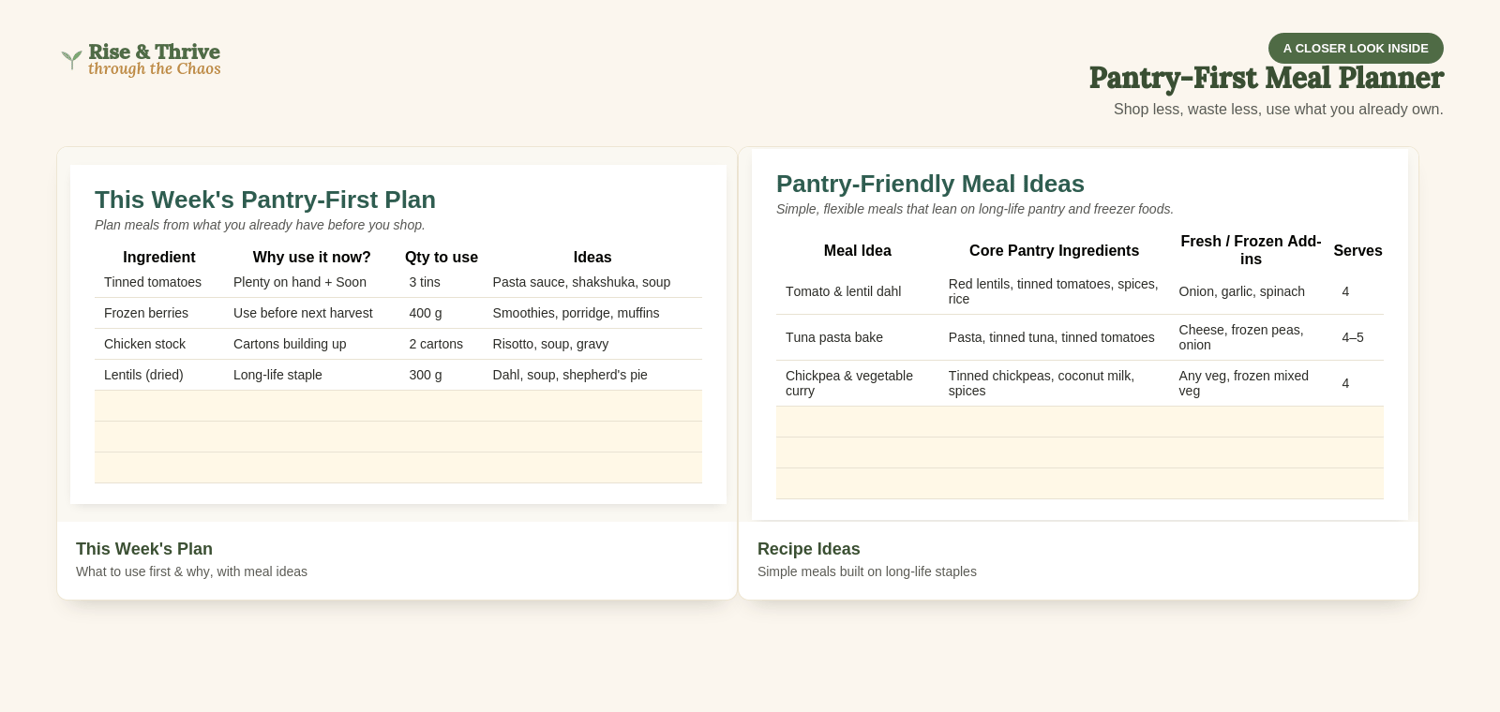Click the 'Serves' column header
1500x712 pixels.
pos(1358,251)
